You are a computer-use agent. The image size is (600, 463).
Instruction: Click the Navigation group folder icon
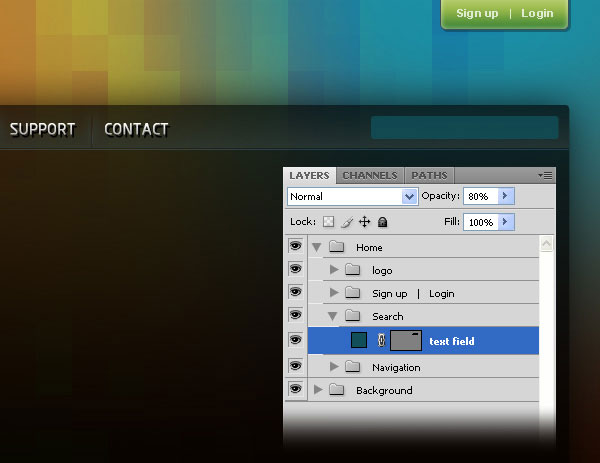pos(352,367)
